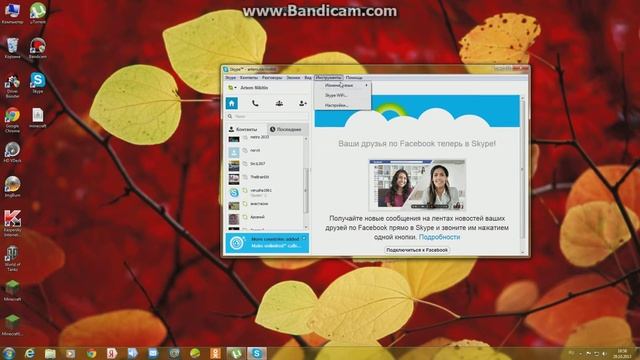Switch to Skype in the taskbar
This screenshot has height=360, width=640.
click(257, 353)
